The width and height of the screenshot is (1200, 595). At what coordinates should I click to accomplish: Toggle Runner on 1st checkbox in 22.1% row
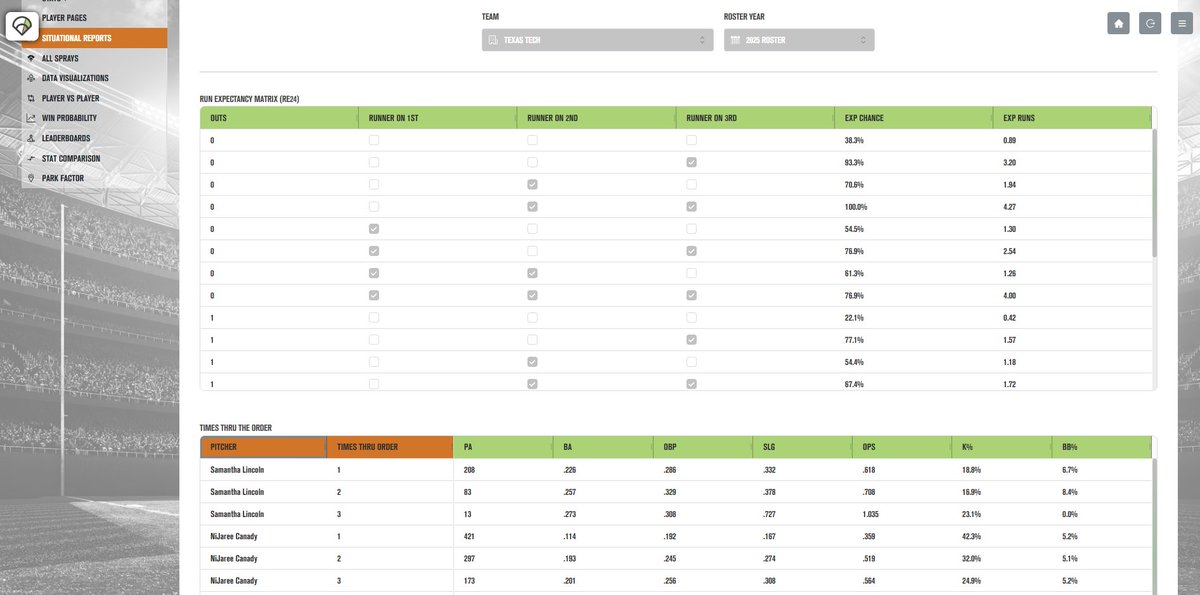point(373,317)
